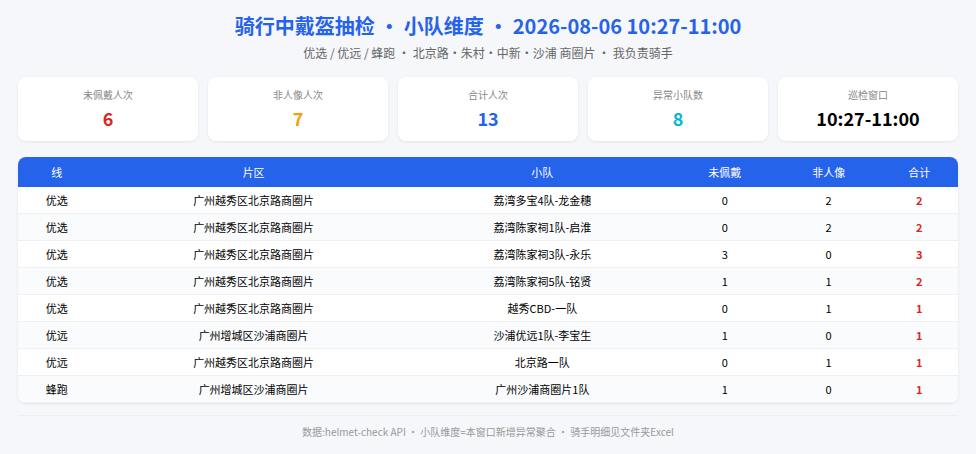The width and height of the screenshot is (976, 454).
Task: Click 优远 in the 北京路一队 row
Action: coord(57,363)
